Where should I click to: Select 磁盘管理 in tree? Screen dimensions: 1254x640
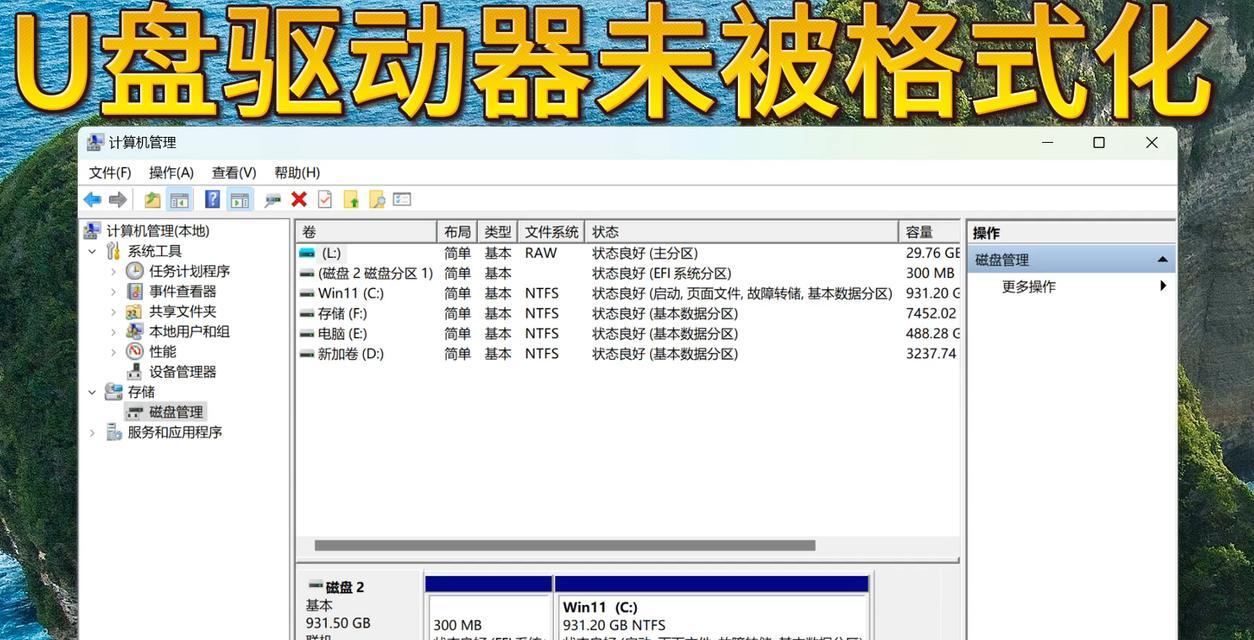(x=176, y=412)
